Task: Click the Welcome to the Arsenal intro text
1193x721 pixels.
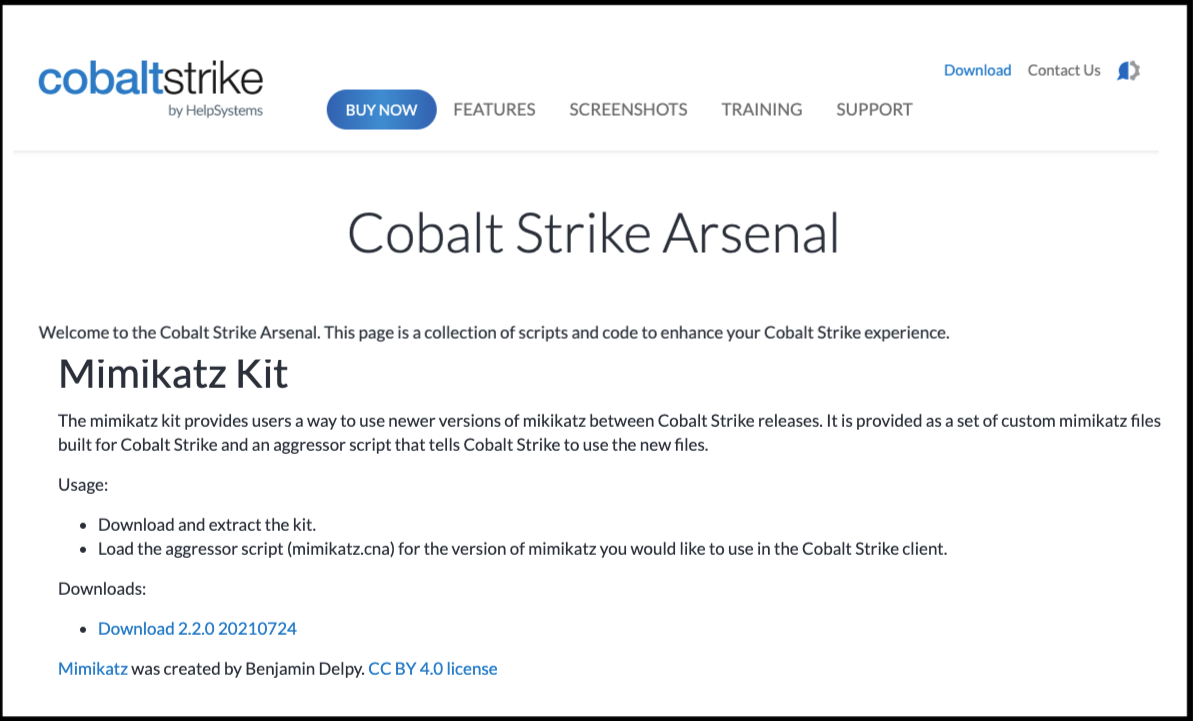Action: click(x=493, y=333)
